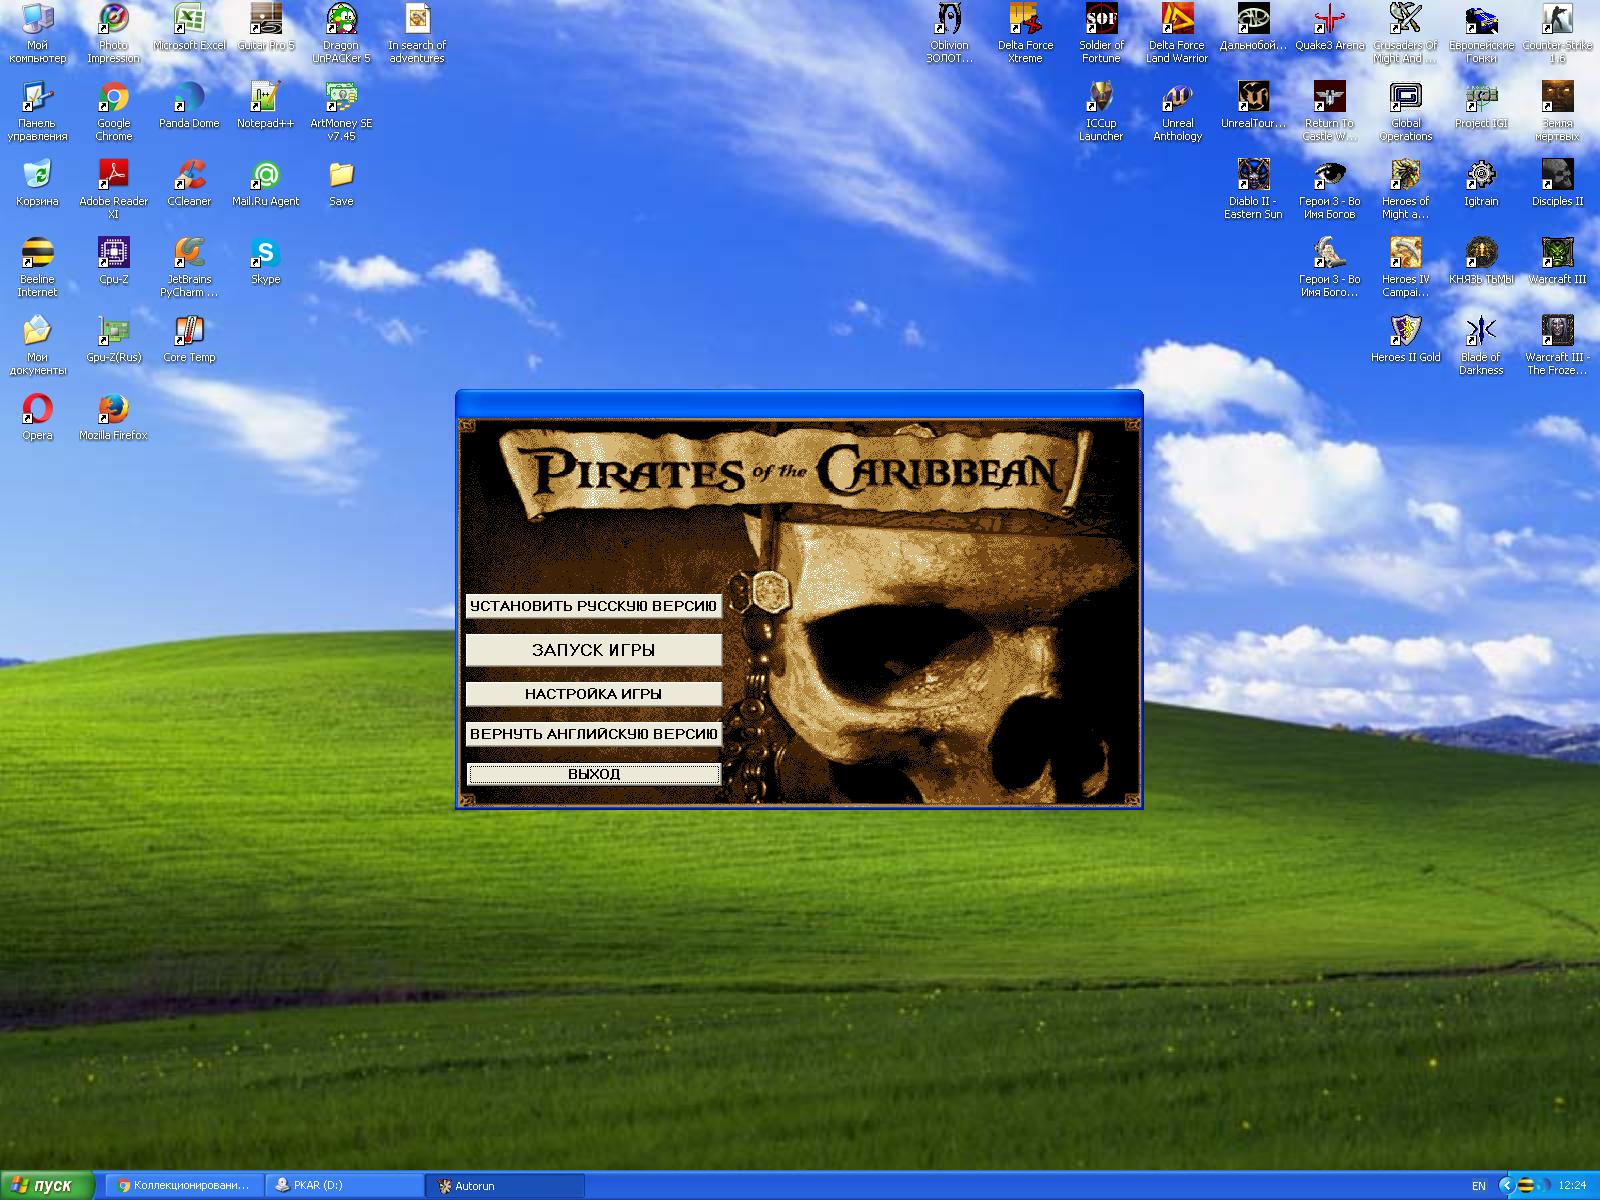
Task: Click the taskbar clock showing 12:24
Action: point(1572,1186)
